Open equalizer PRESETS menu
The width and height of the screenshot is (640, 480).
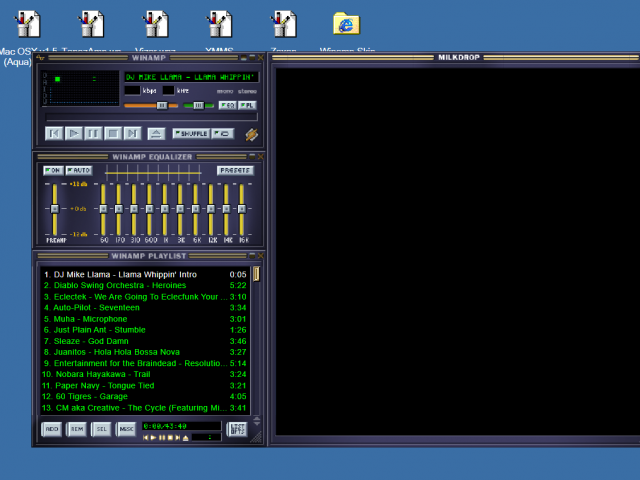(235, 170)
